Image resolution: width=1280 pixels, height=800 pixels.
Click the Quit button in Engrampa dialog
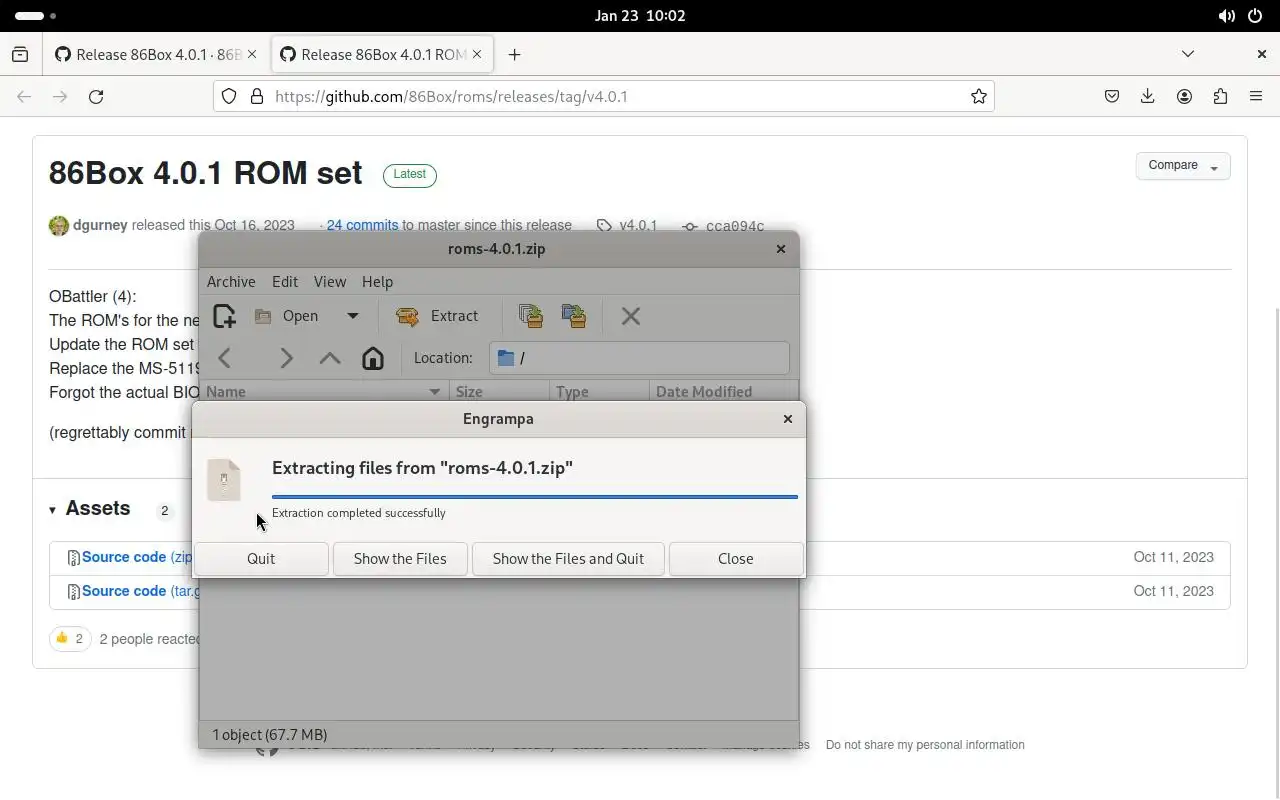(261, 559)
